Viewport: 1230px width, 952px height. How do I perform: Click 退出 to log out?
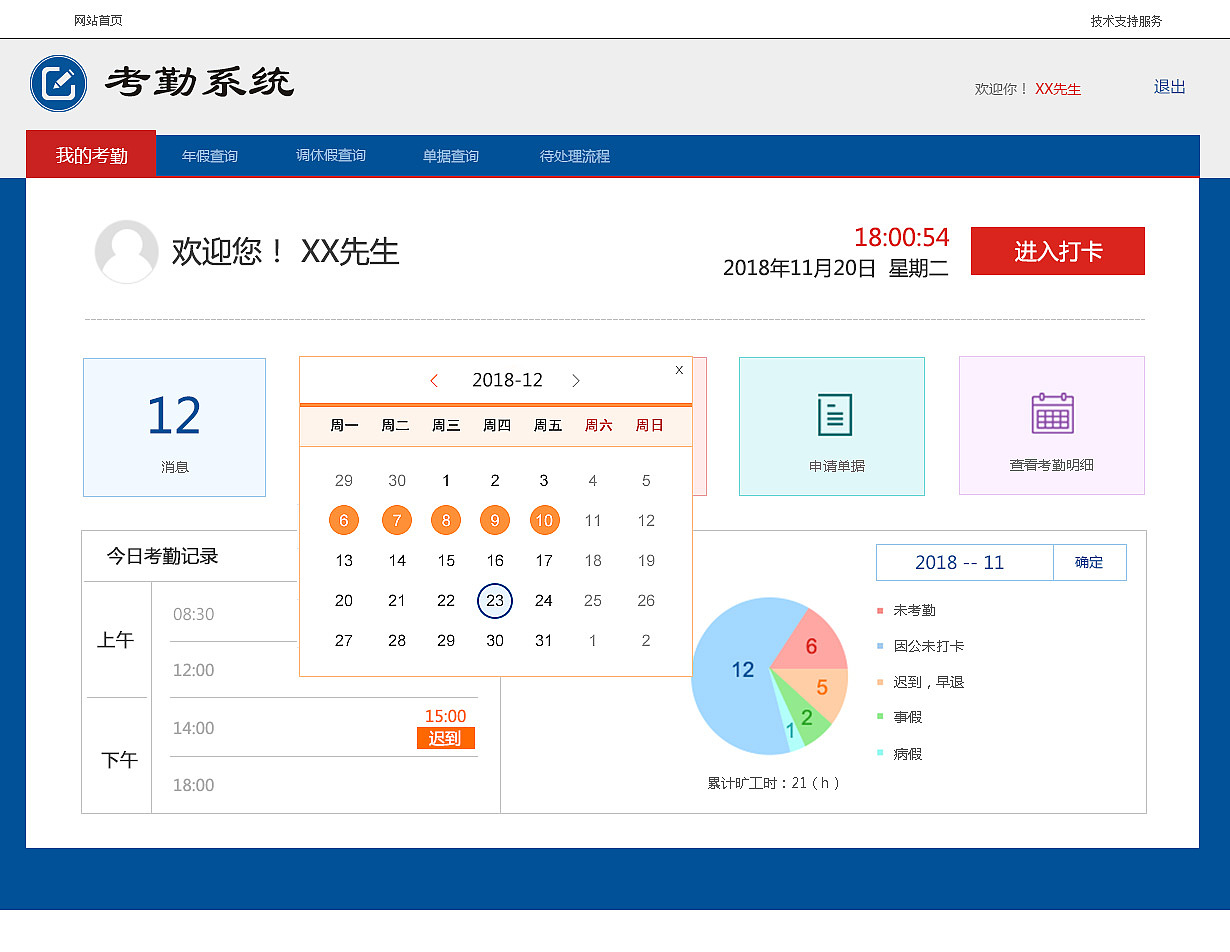(x=1168, y=87)
